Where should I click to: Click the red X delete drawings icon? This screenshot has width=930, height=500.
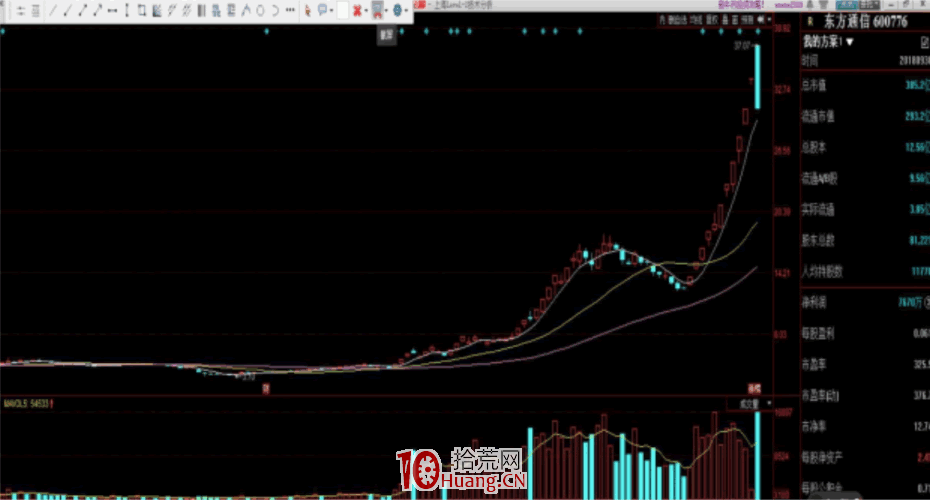[358, 11]
